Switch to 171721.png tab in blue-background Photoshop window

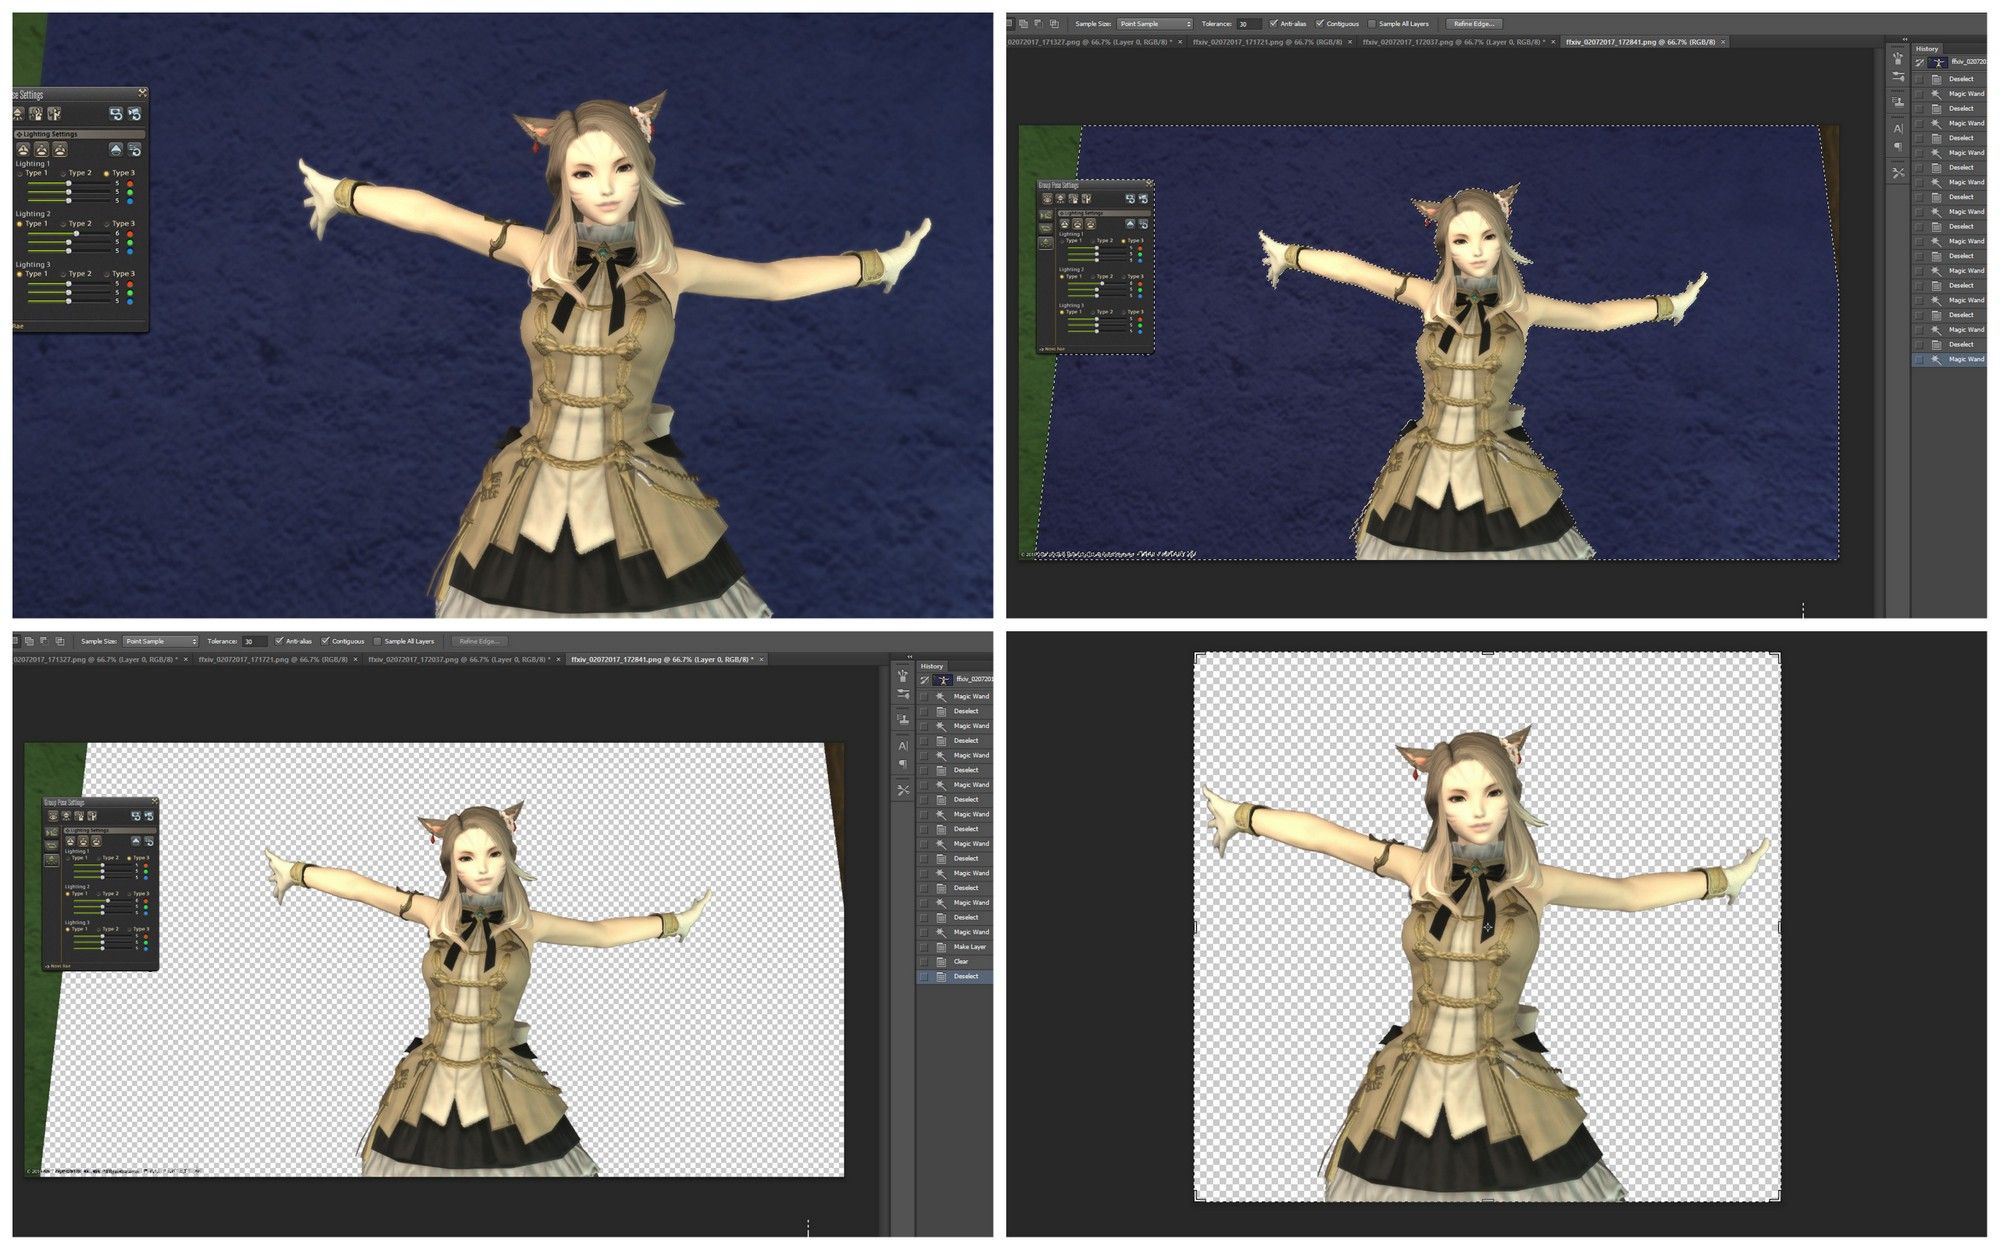click(x=1272, y=42)
